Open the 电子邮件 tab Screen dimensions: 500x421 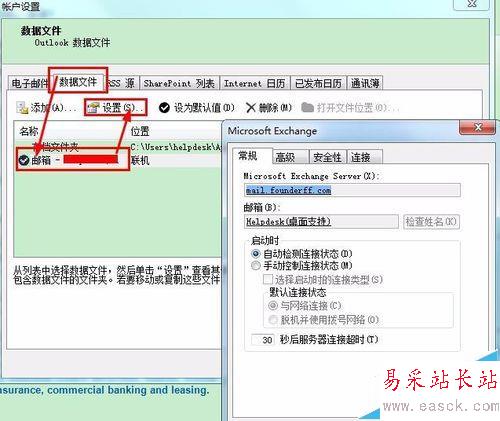[29, 83]
